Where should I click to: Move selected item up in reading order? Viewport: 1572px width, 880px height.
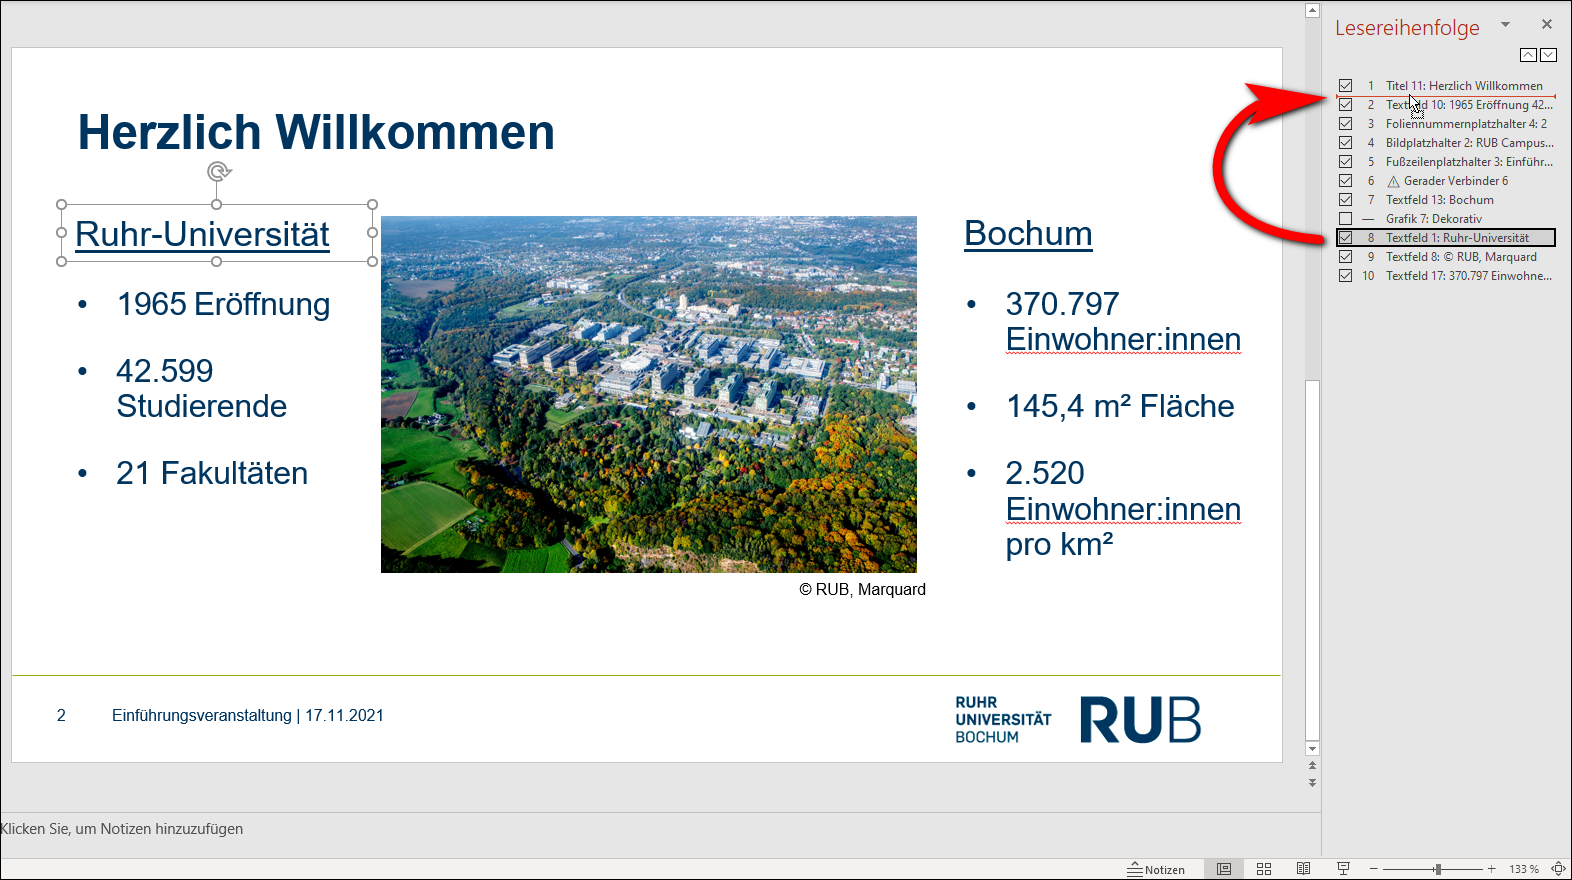pos(1528,55)
